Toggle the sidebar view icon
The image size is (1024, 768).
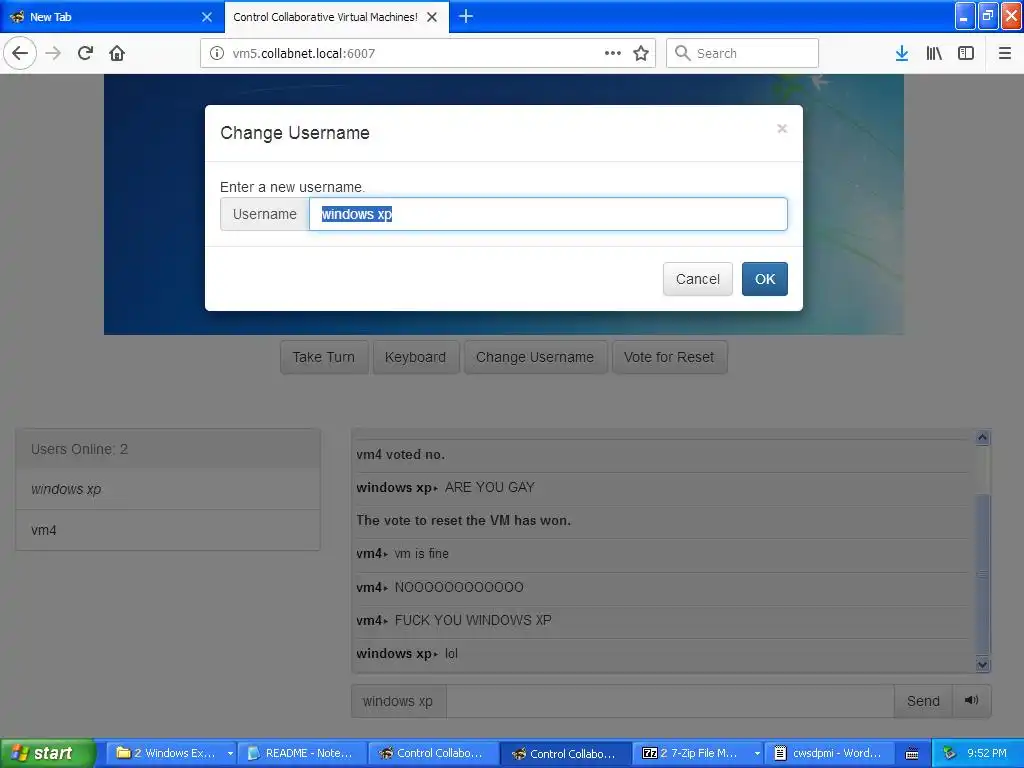click(966, 53)
